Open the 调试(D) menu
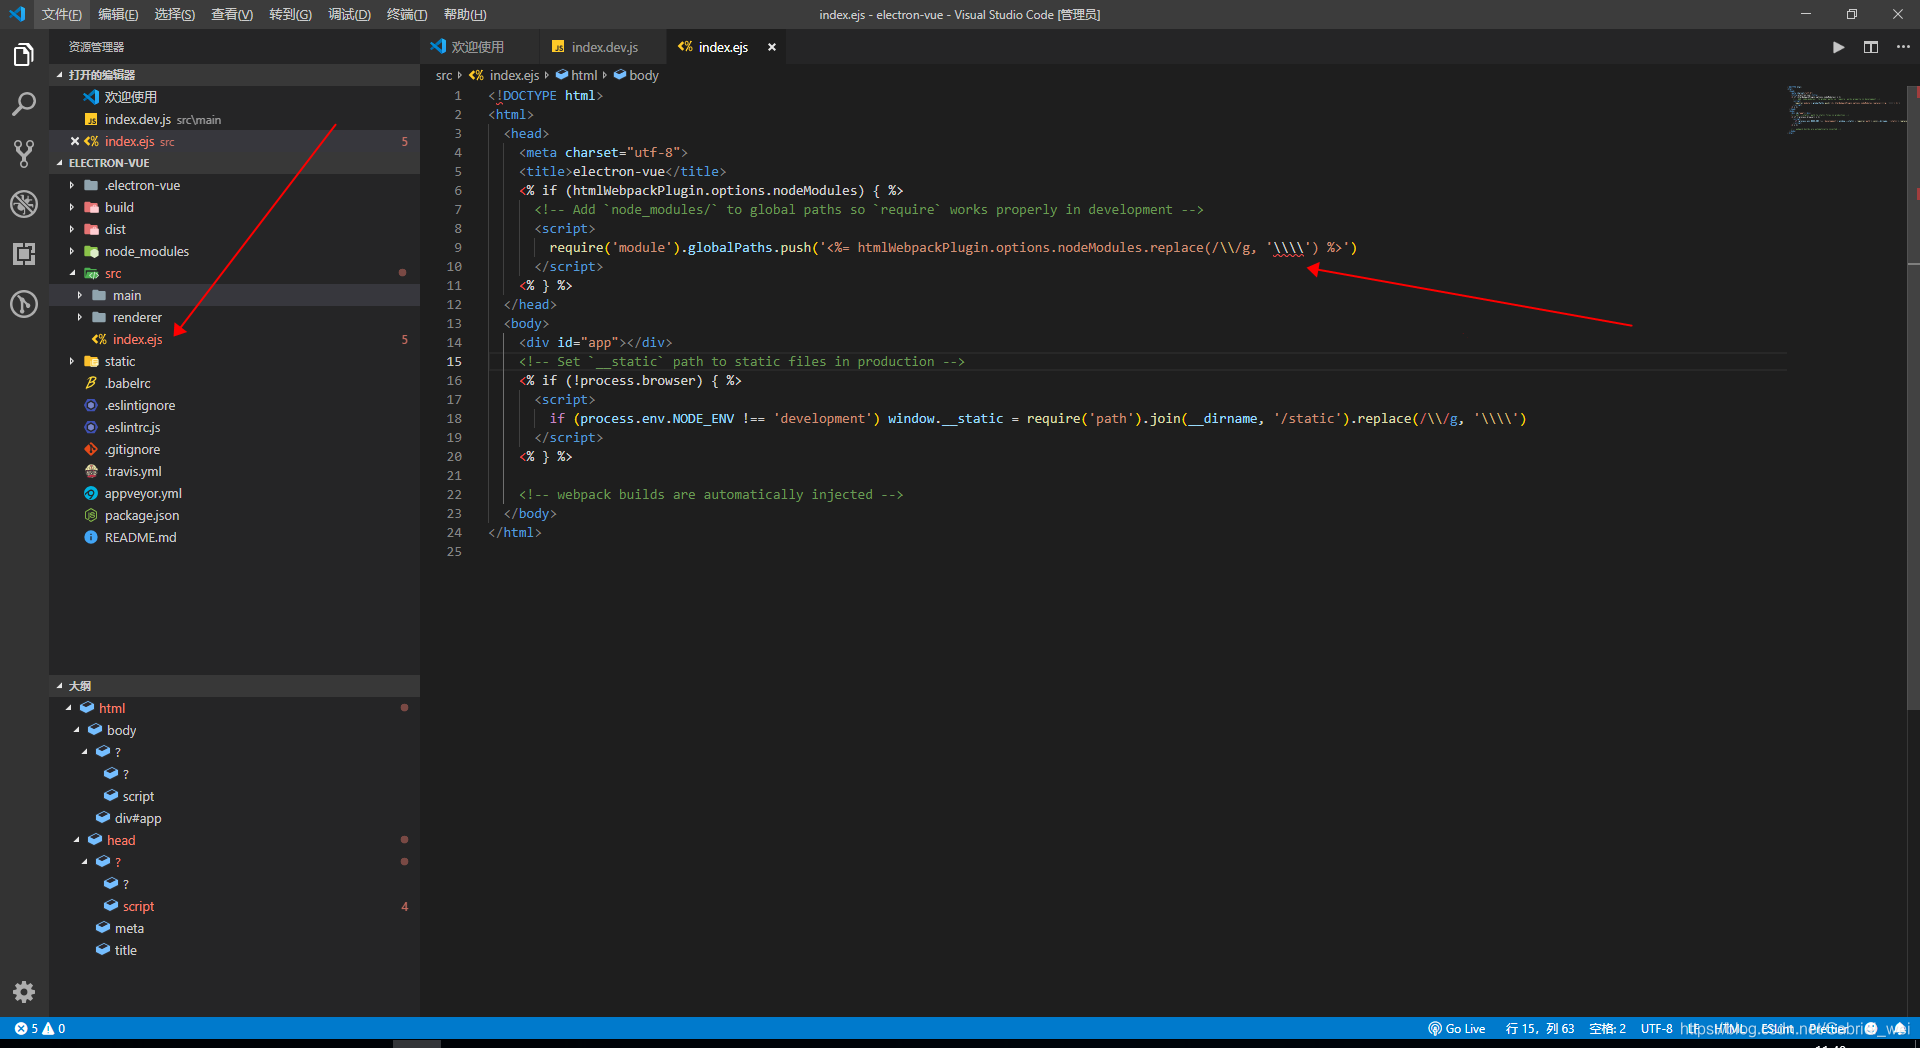The width and height of the screenshot is (1920, 1048). coord(349,14)
